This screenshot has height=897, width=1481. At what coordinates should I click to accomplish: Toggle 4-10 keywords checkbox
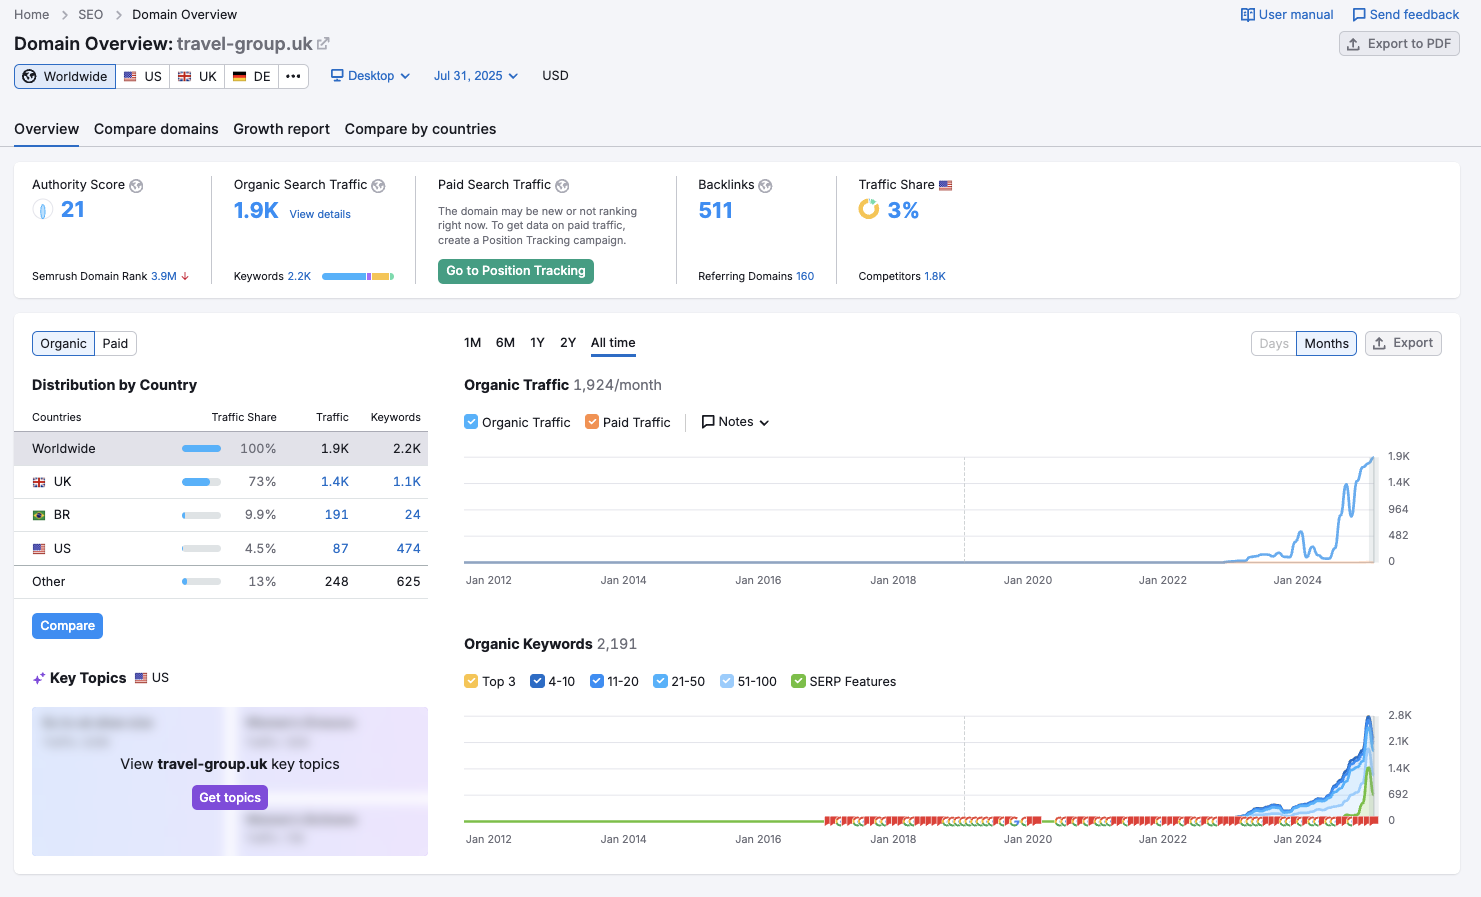coord(537,681)
